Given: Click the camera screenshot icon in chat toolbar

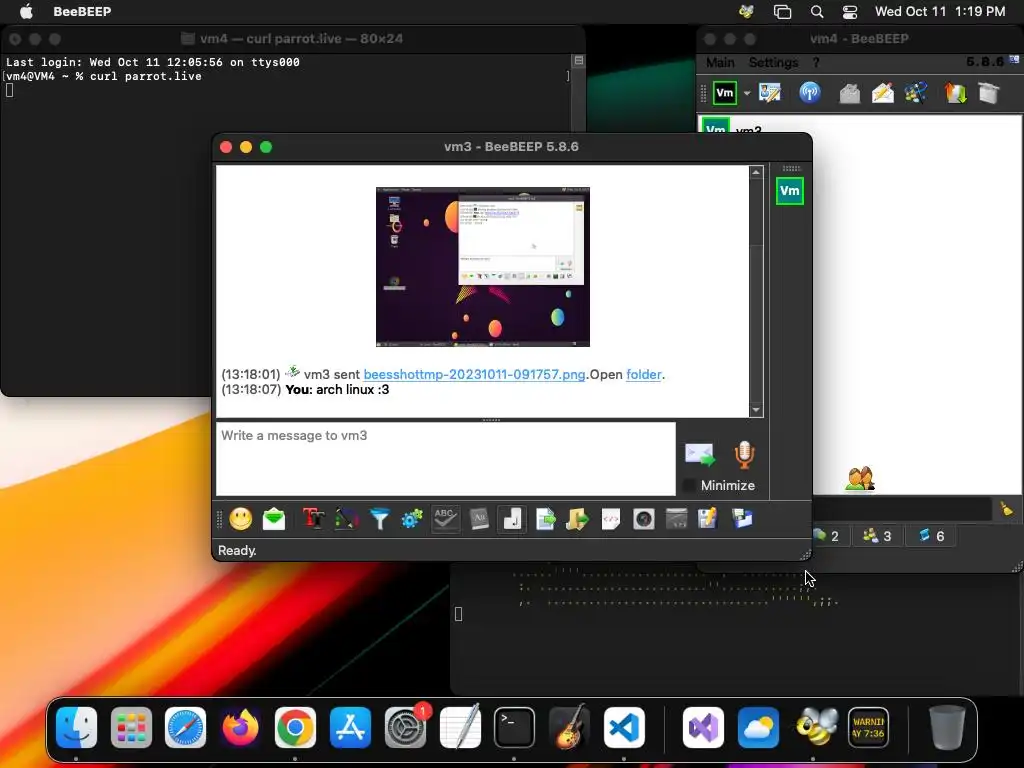Looking at the screenshot, I should [x=643, y=519].
